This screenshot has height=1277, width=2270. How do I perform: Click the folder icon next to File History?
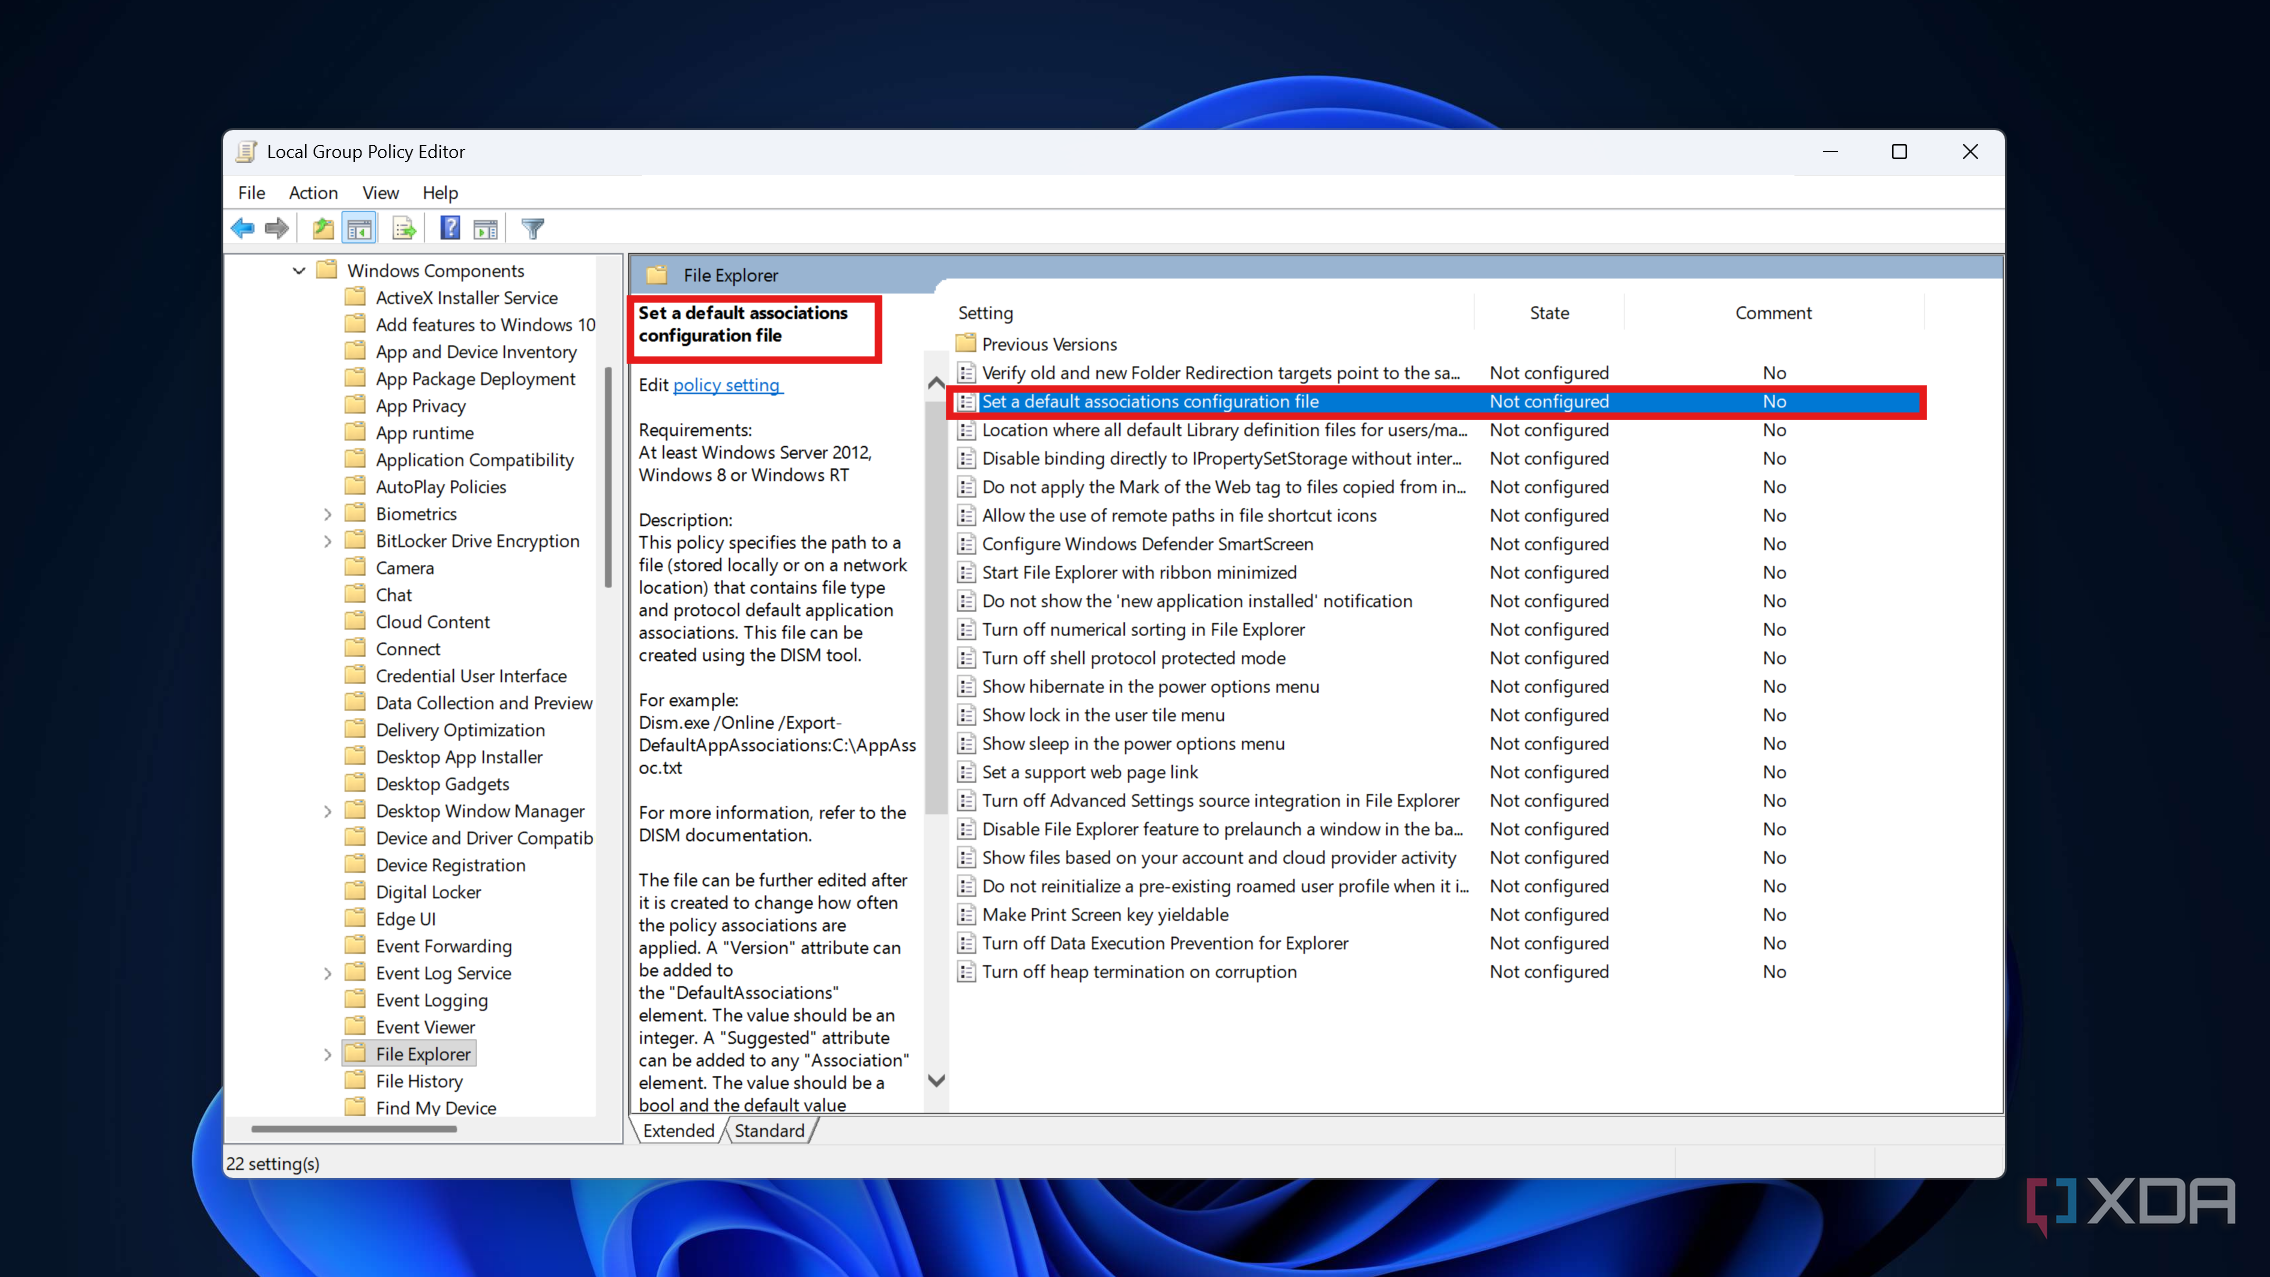coord(355,1080)
